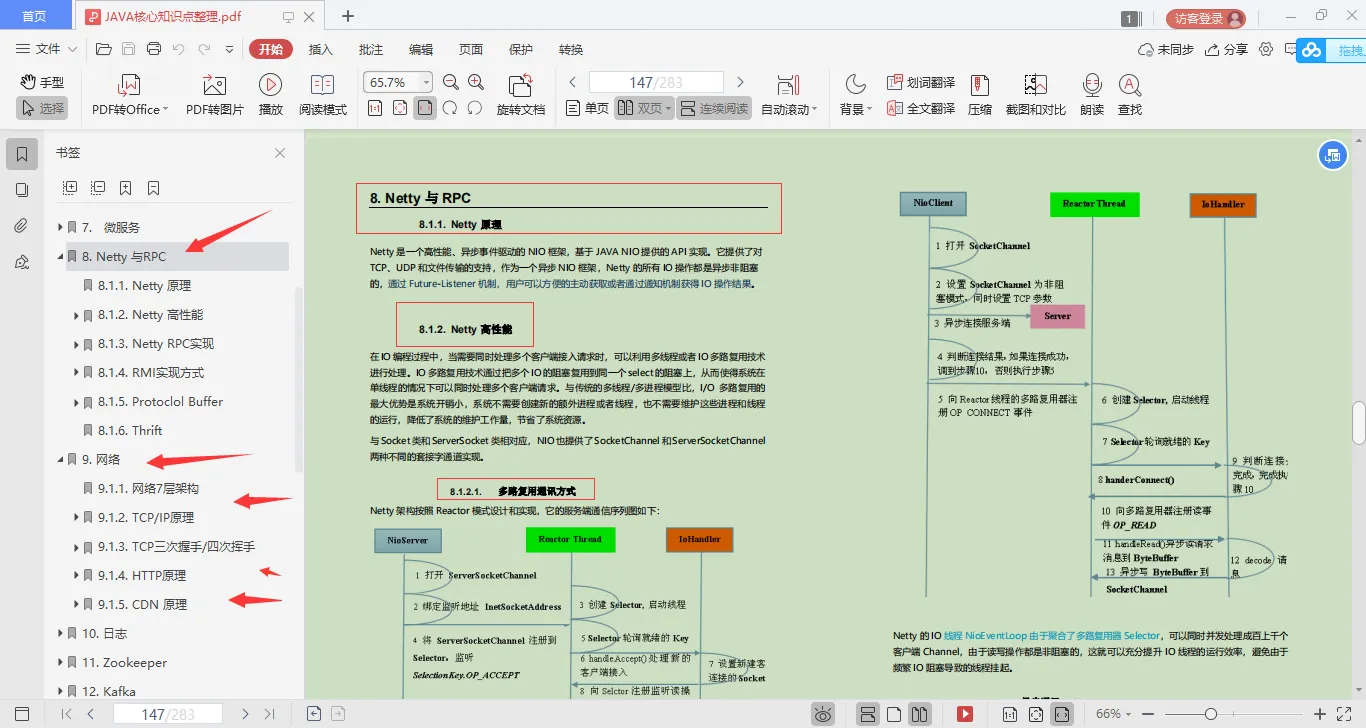Click the zoom out magnifier in toolbar

(x=451, y=82)
